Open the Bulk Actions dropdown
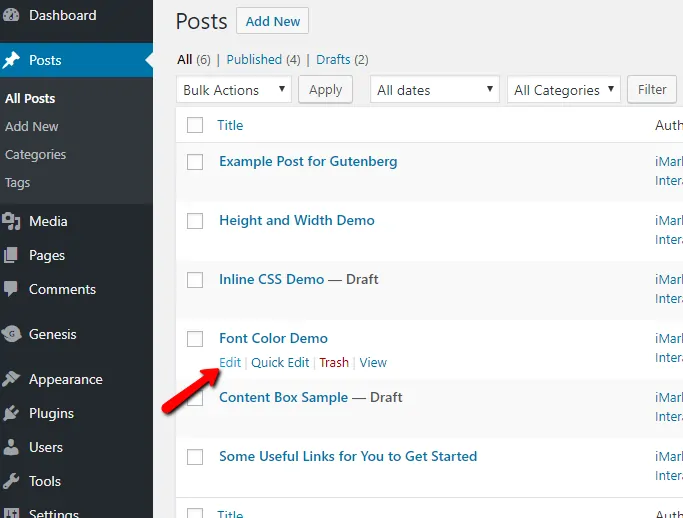The image size is (683, 518). [234, 90]
